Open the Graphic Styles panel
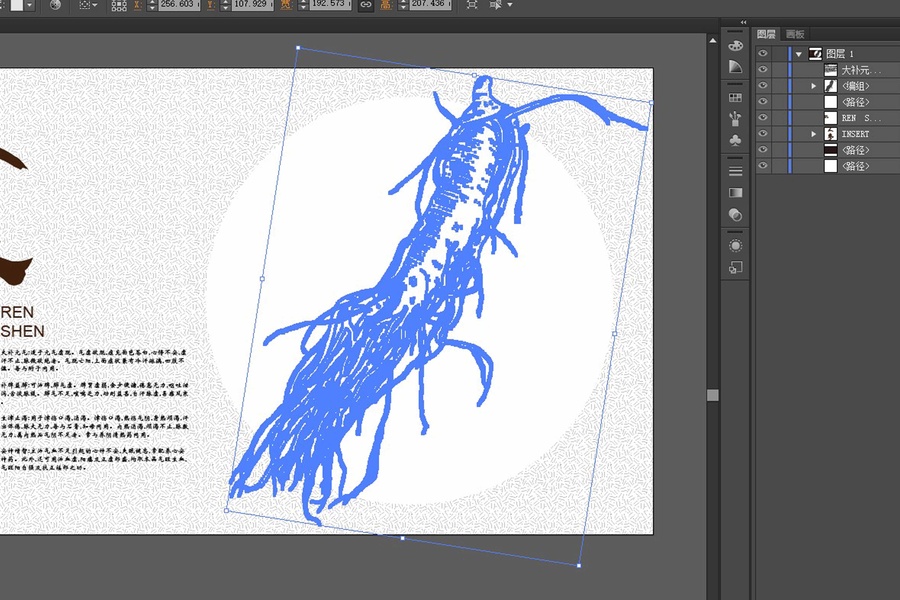Viewport: 900px width, 600px height. pyautogui.click(x=735, y=268)
